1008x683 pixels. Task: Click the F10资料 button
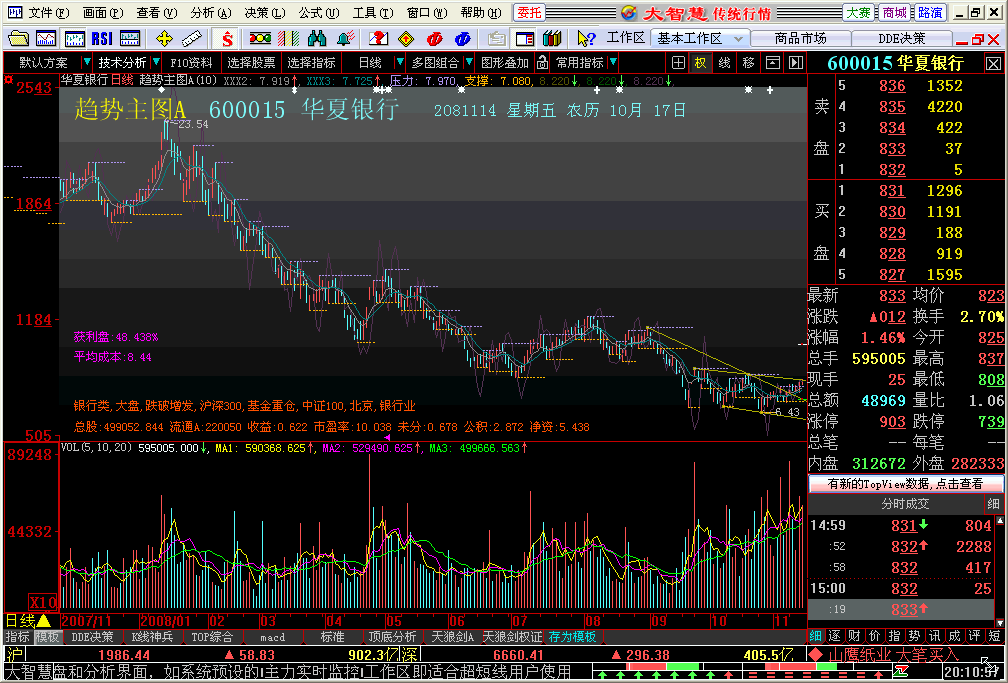click(191, 62)
